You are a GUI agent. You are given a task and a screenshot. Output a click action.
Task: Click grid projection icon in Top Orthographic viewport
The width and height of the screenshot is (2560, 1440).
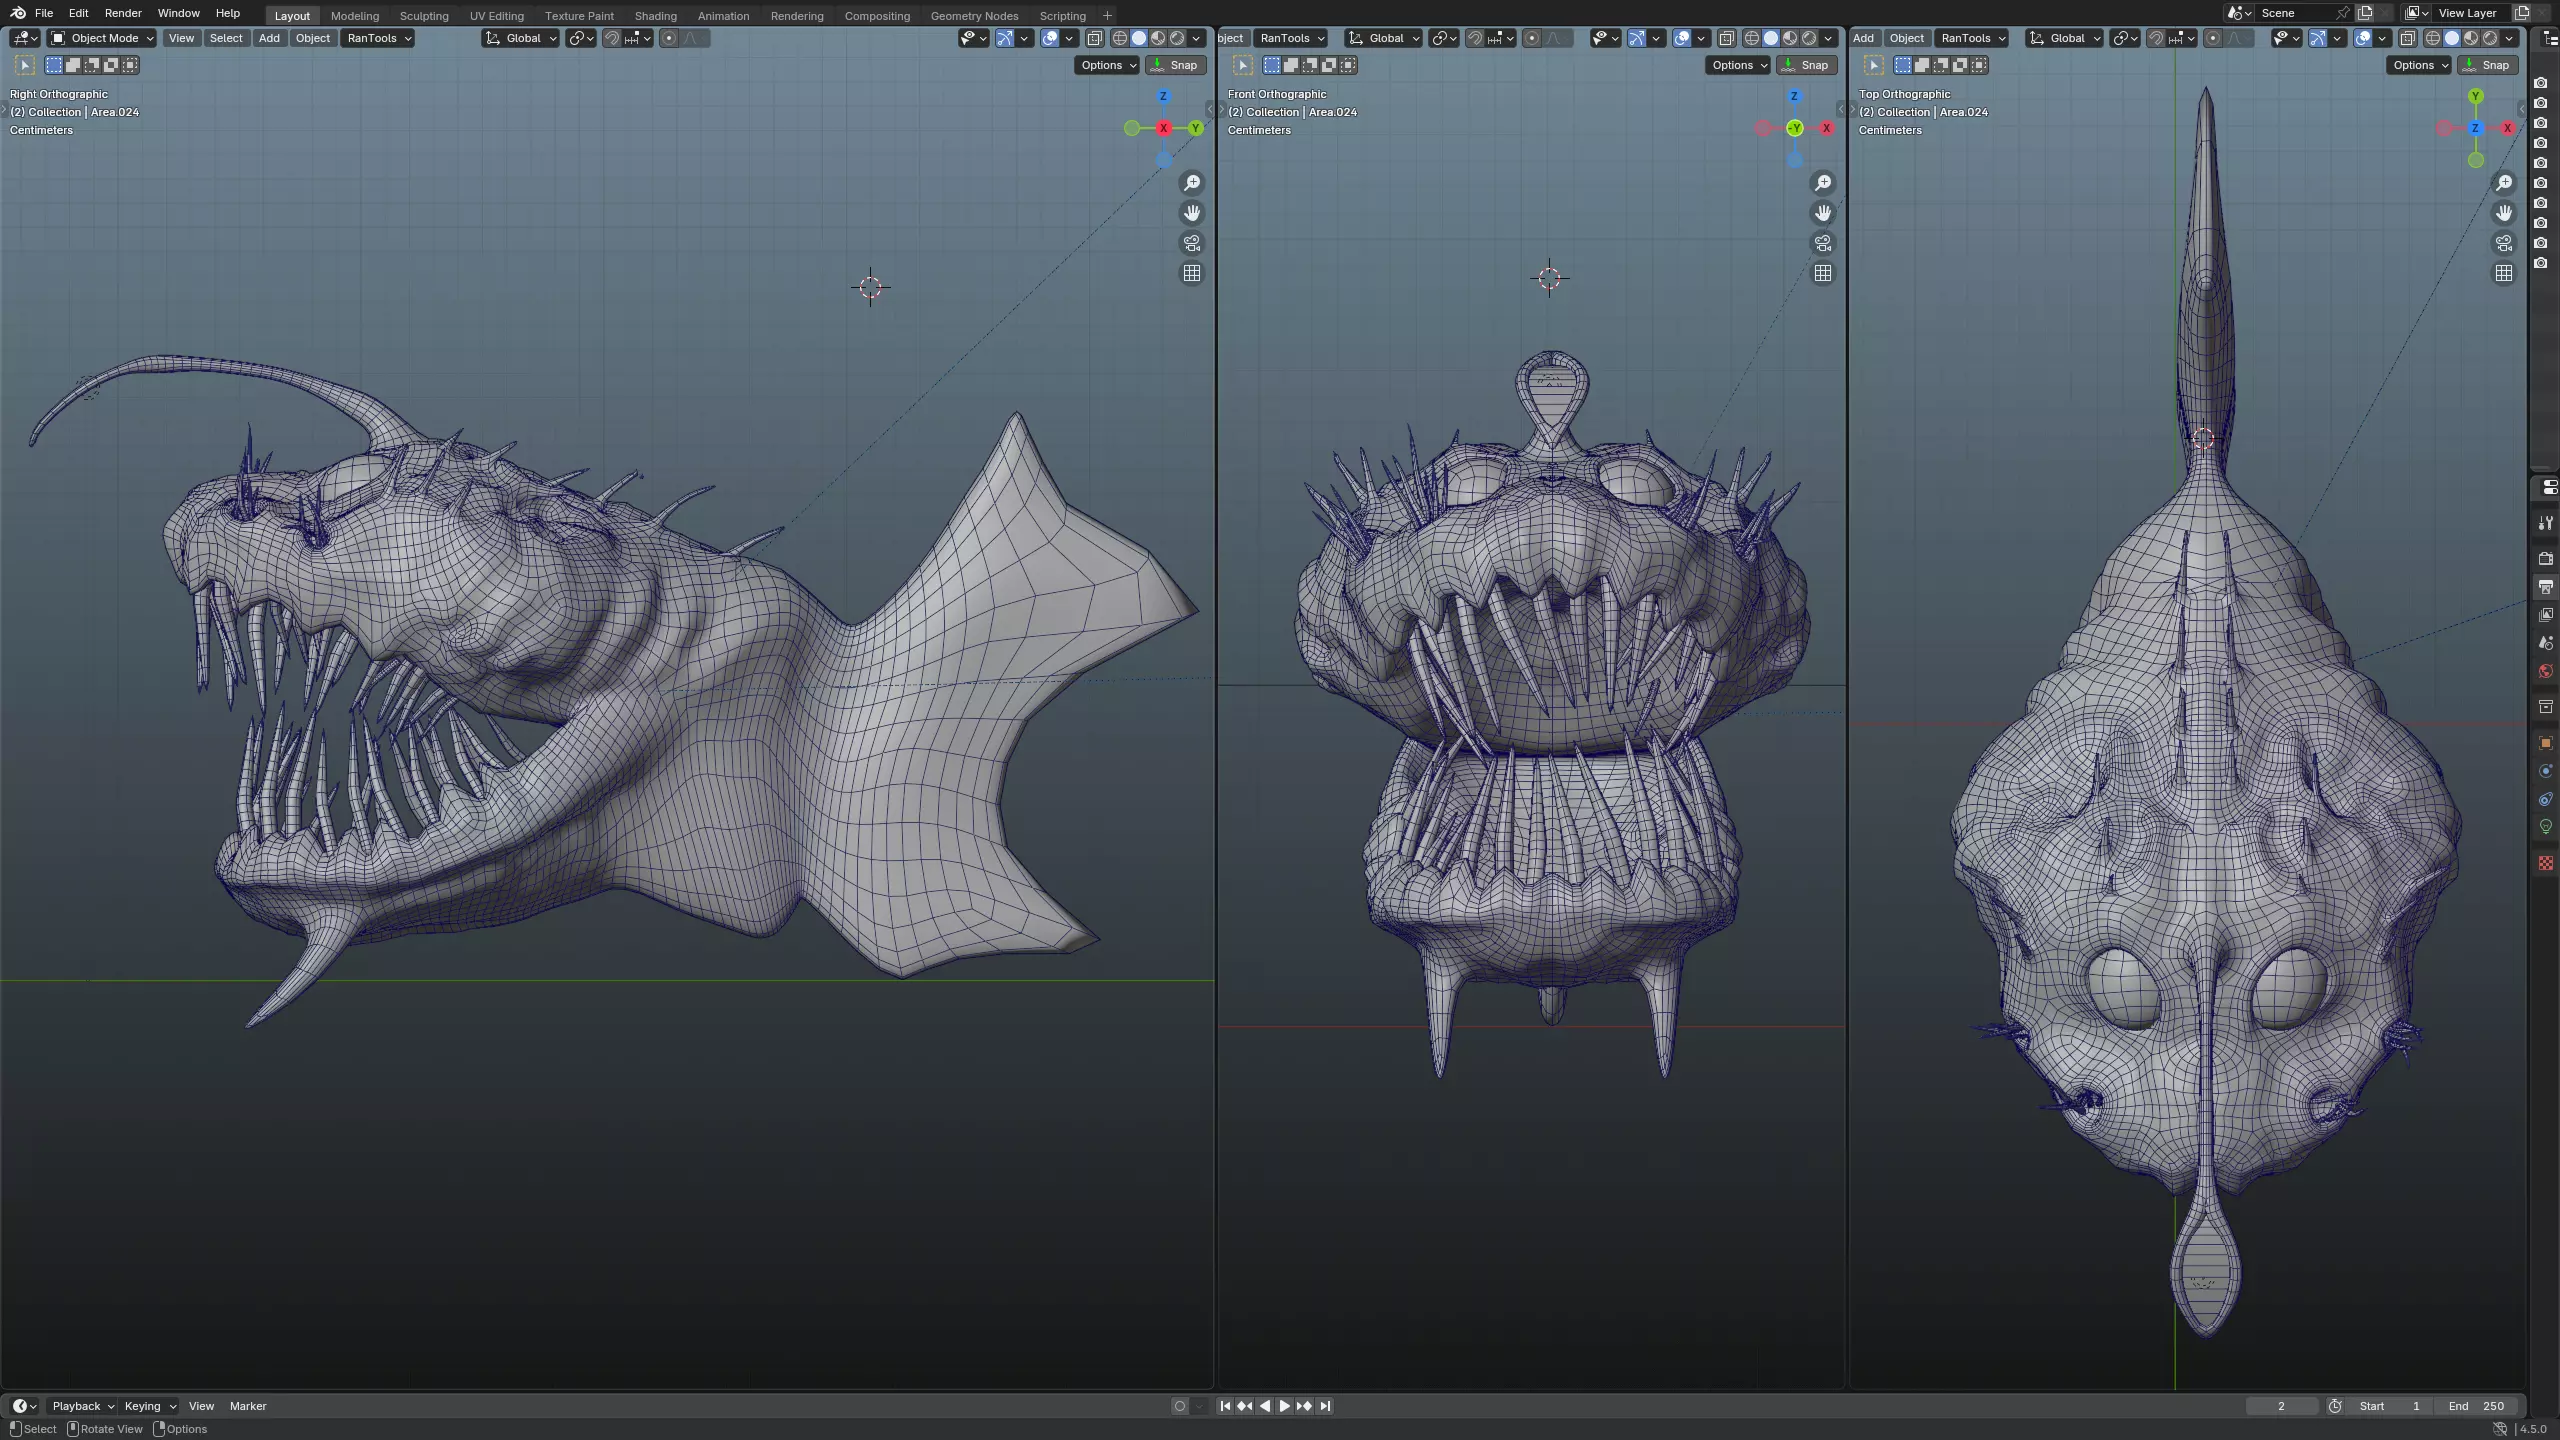coord(2504,273)
